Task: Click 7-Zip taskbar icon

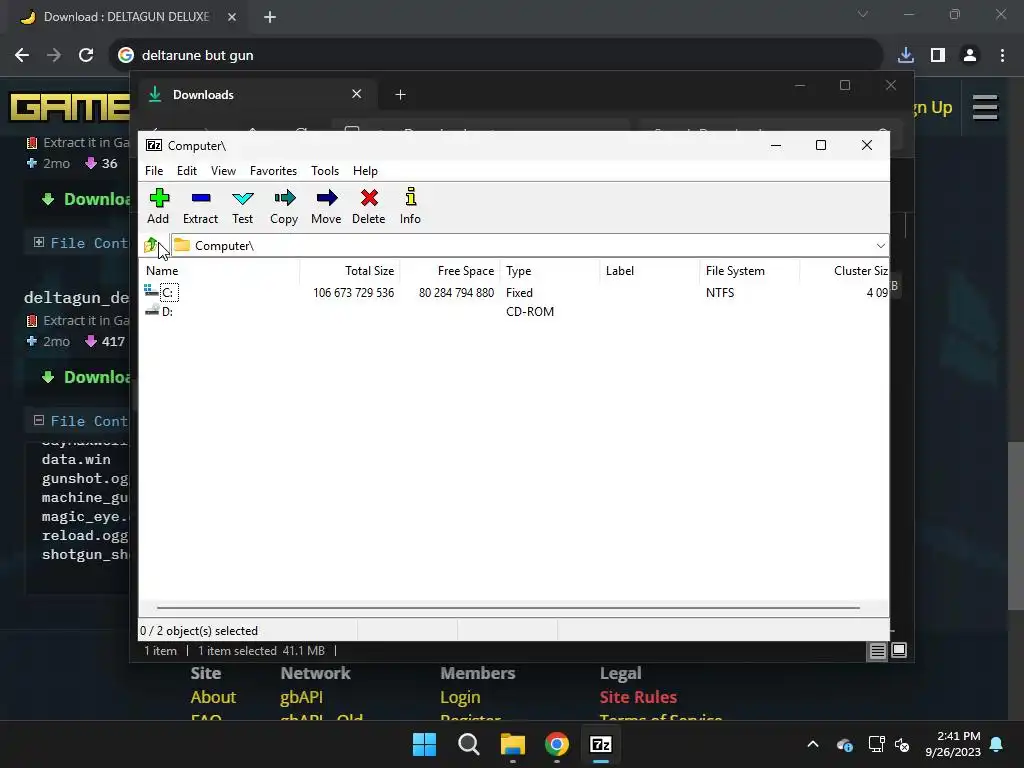Action: [x=600, y=744]
